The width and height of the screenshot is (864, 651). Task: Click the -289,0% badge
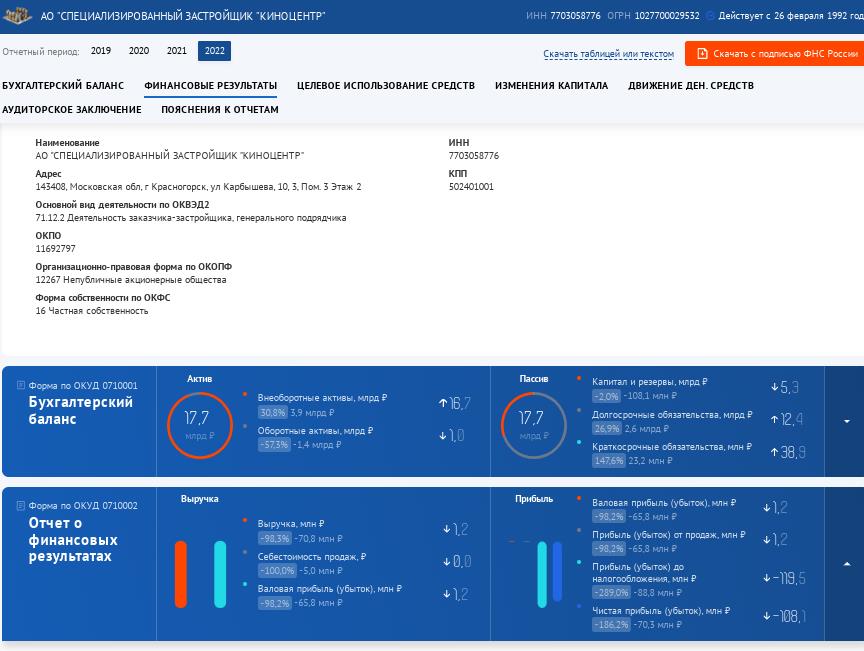coord(612,593)
